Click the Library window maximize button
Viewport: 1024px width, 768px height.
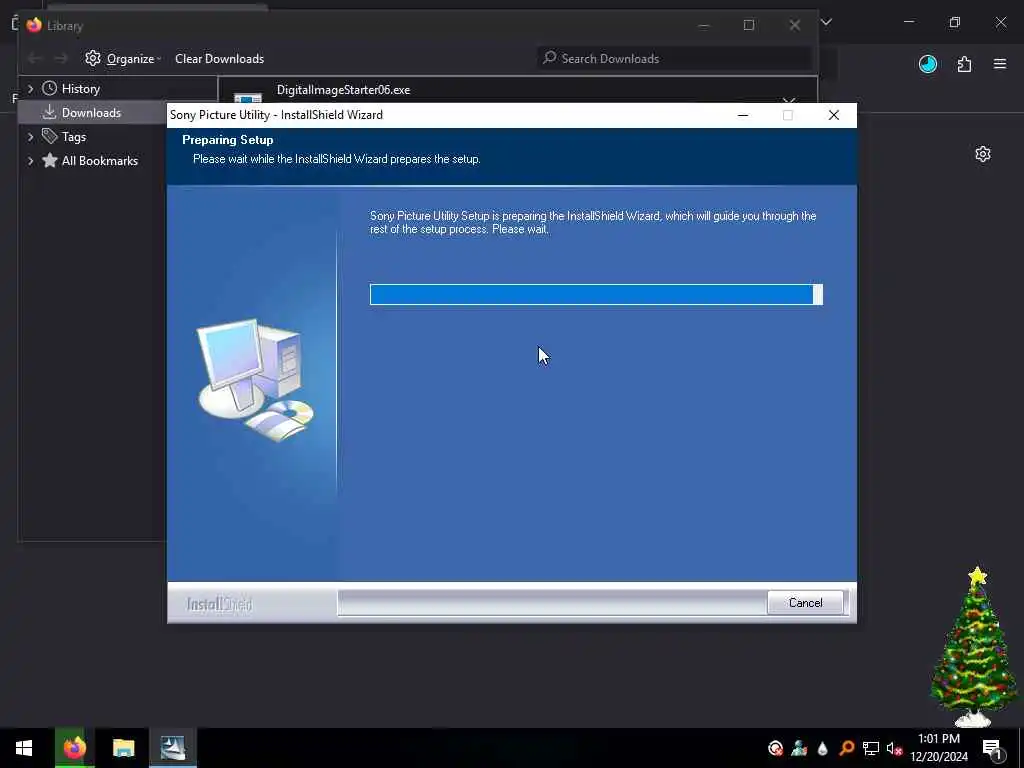748,25
